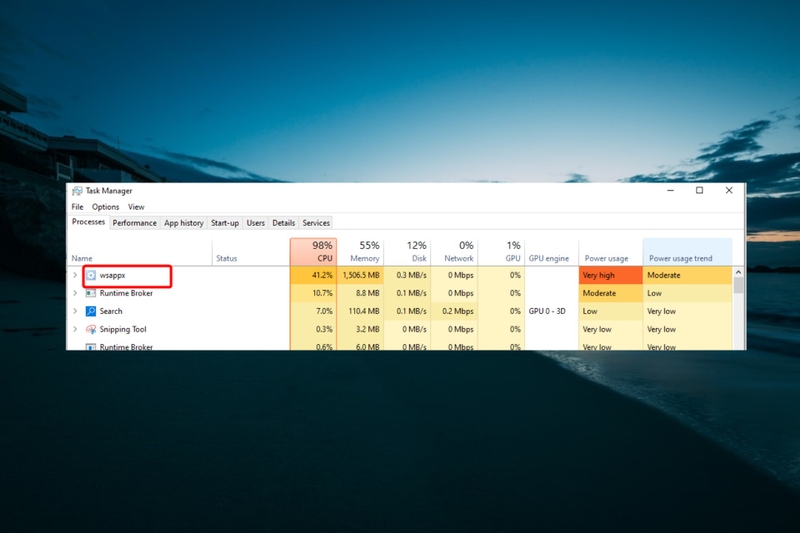
Task: Close the Task Manager window
Action: tap(729, 191)
